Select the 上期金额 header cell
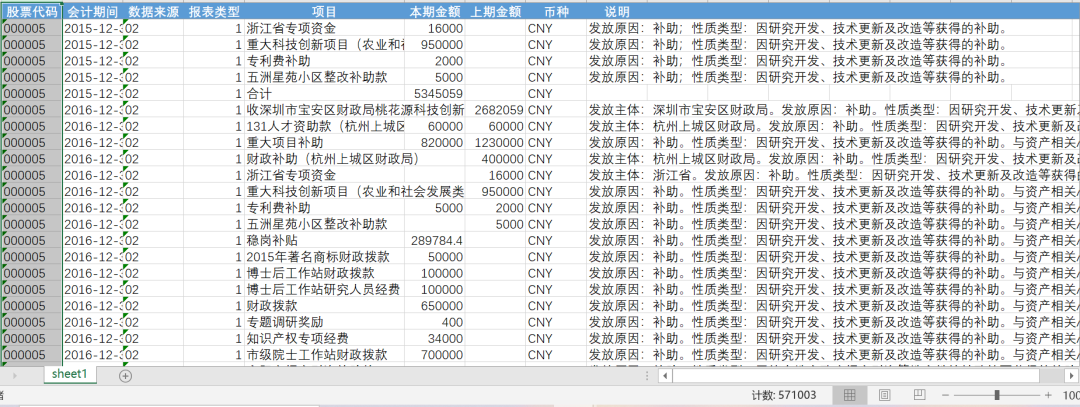The image size is (1080, 407). tap(495, 12)
